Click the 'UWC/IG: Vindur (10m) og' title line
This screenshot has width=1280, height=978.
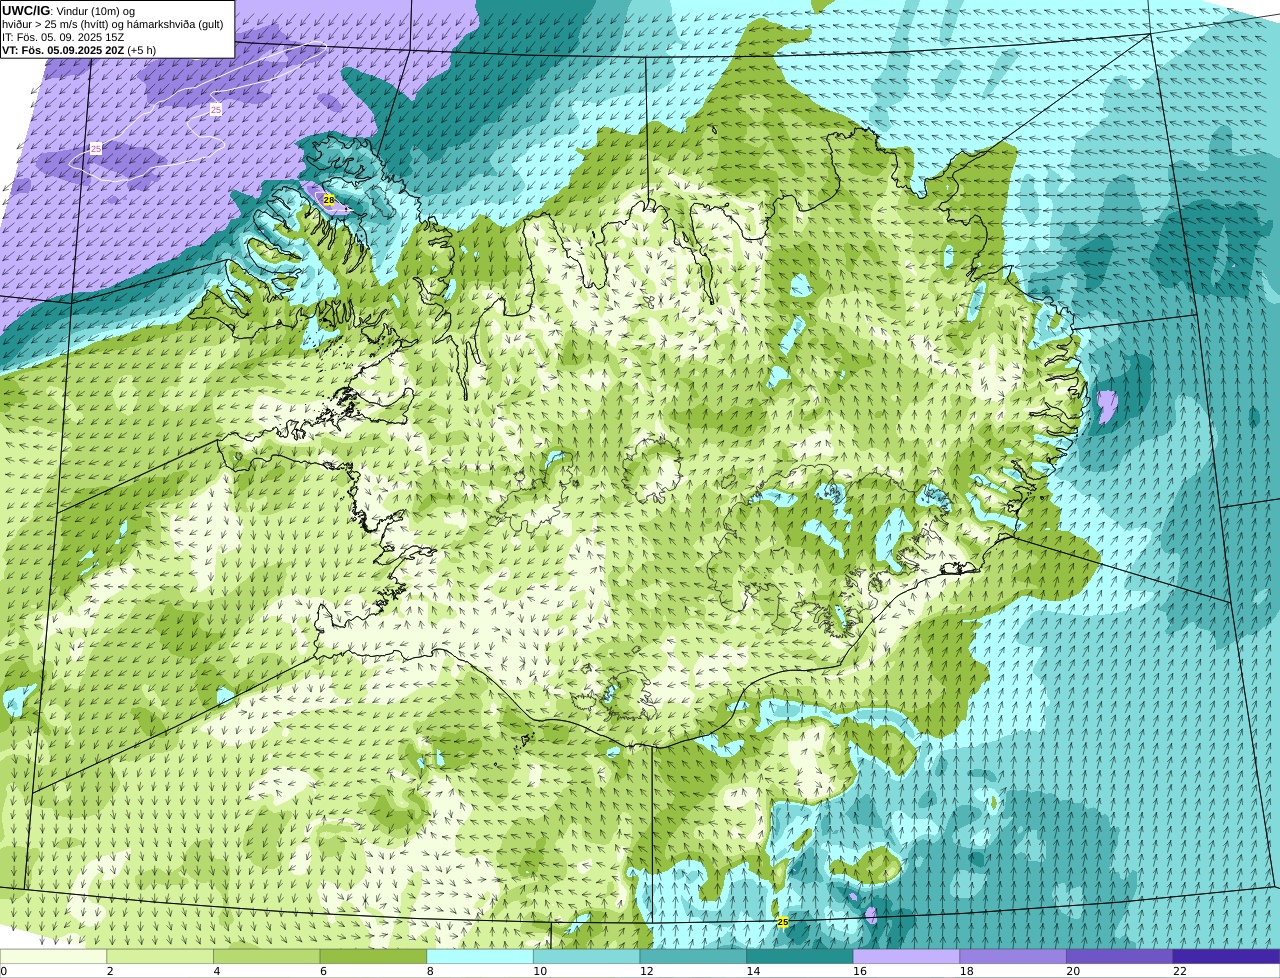pos(68,11)
